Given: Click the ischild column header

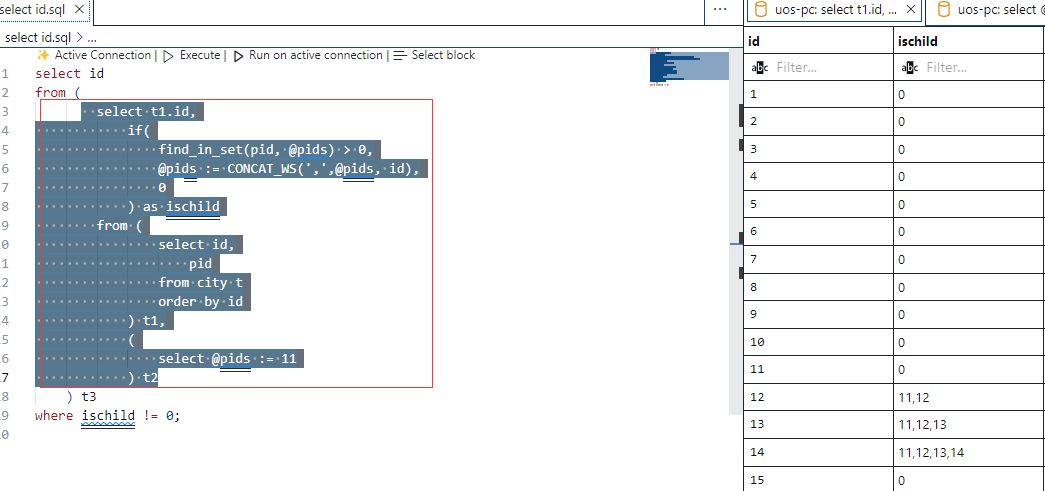Looking at the screenshot, I should pos(970,41).
